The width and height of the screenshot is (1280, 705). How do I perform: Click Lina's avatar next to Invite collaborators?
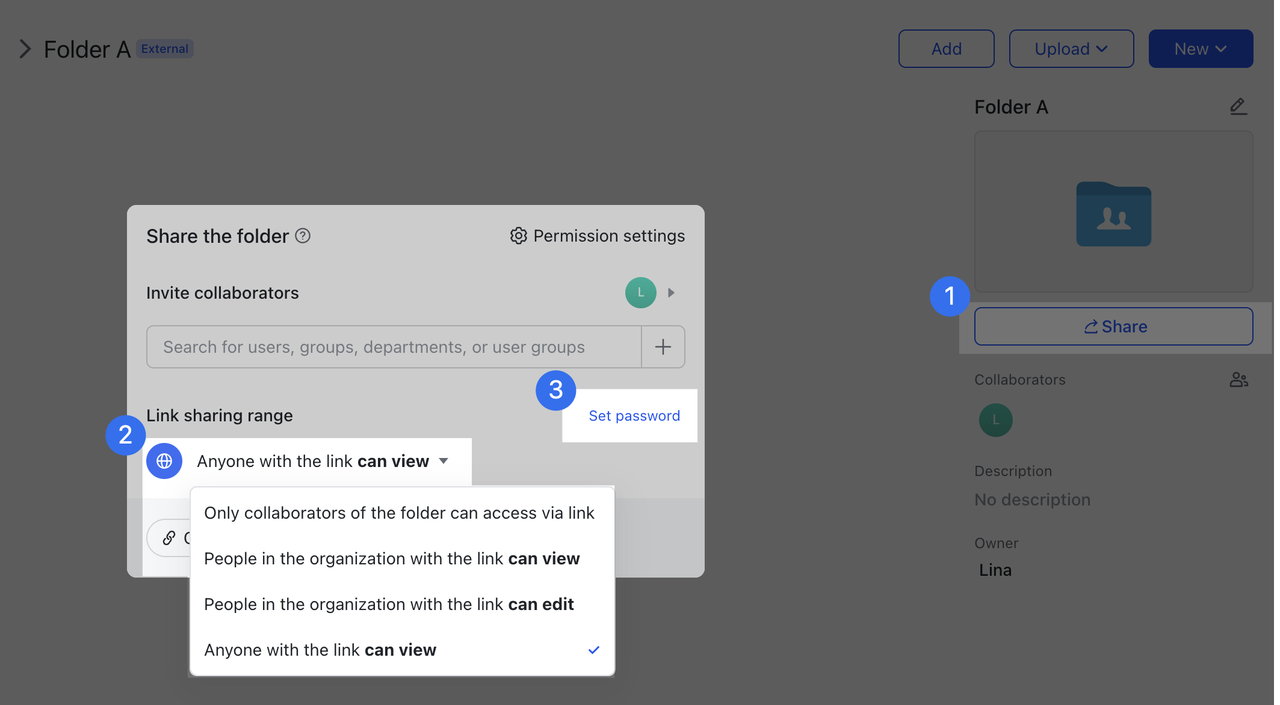click(x=640, y=292)
